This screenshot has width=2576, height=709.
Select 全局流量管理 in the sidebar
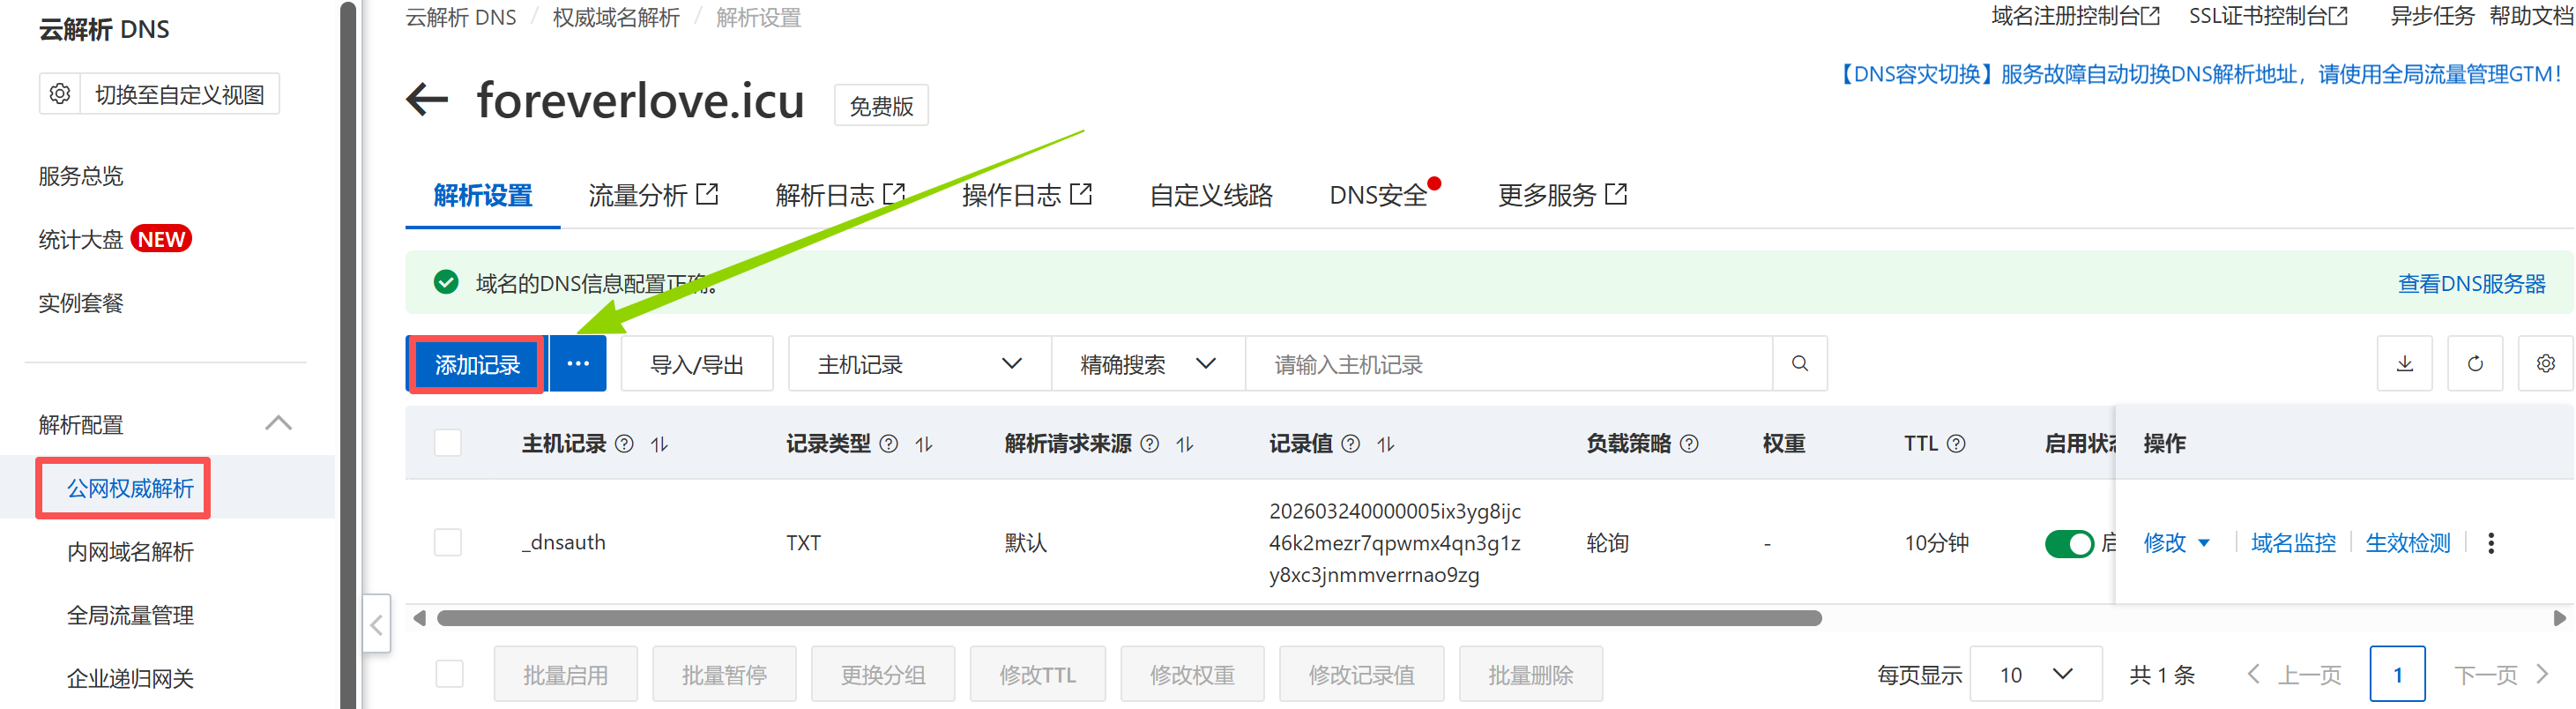130,615
